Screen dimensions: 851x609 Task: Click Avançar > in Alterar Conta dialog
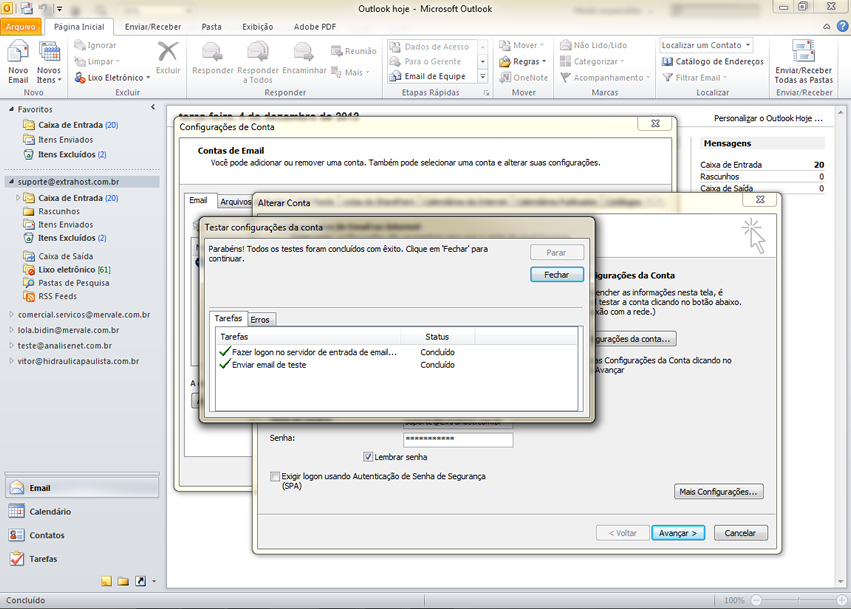tap(678, 533)
